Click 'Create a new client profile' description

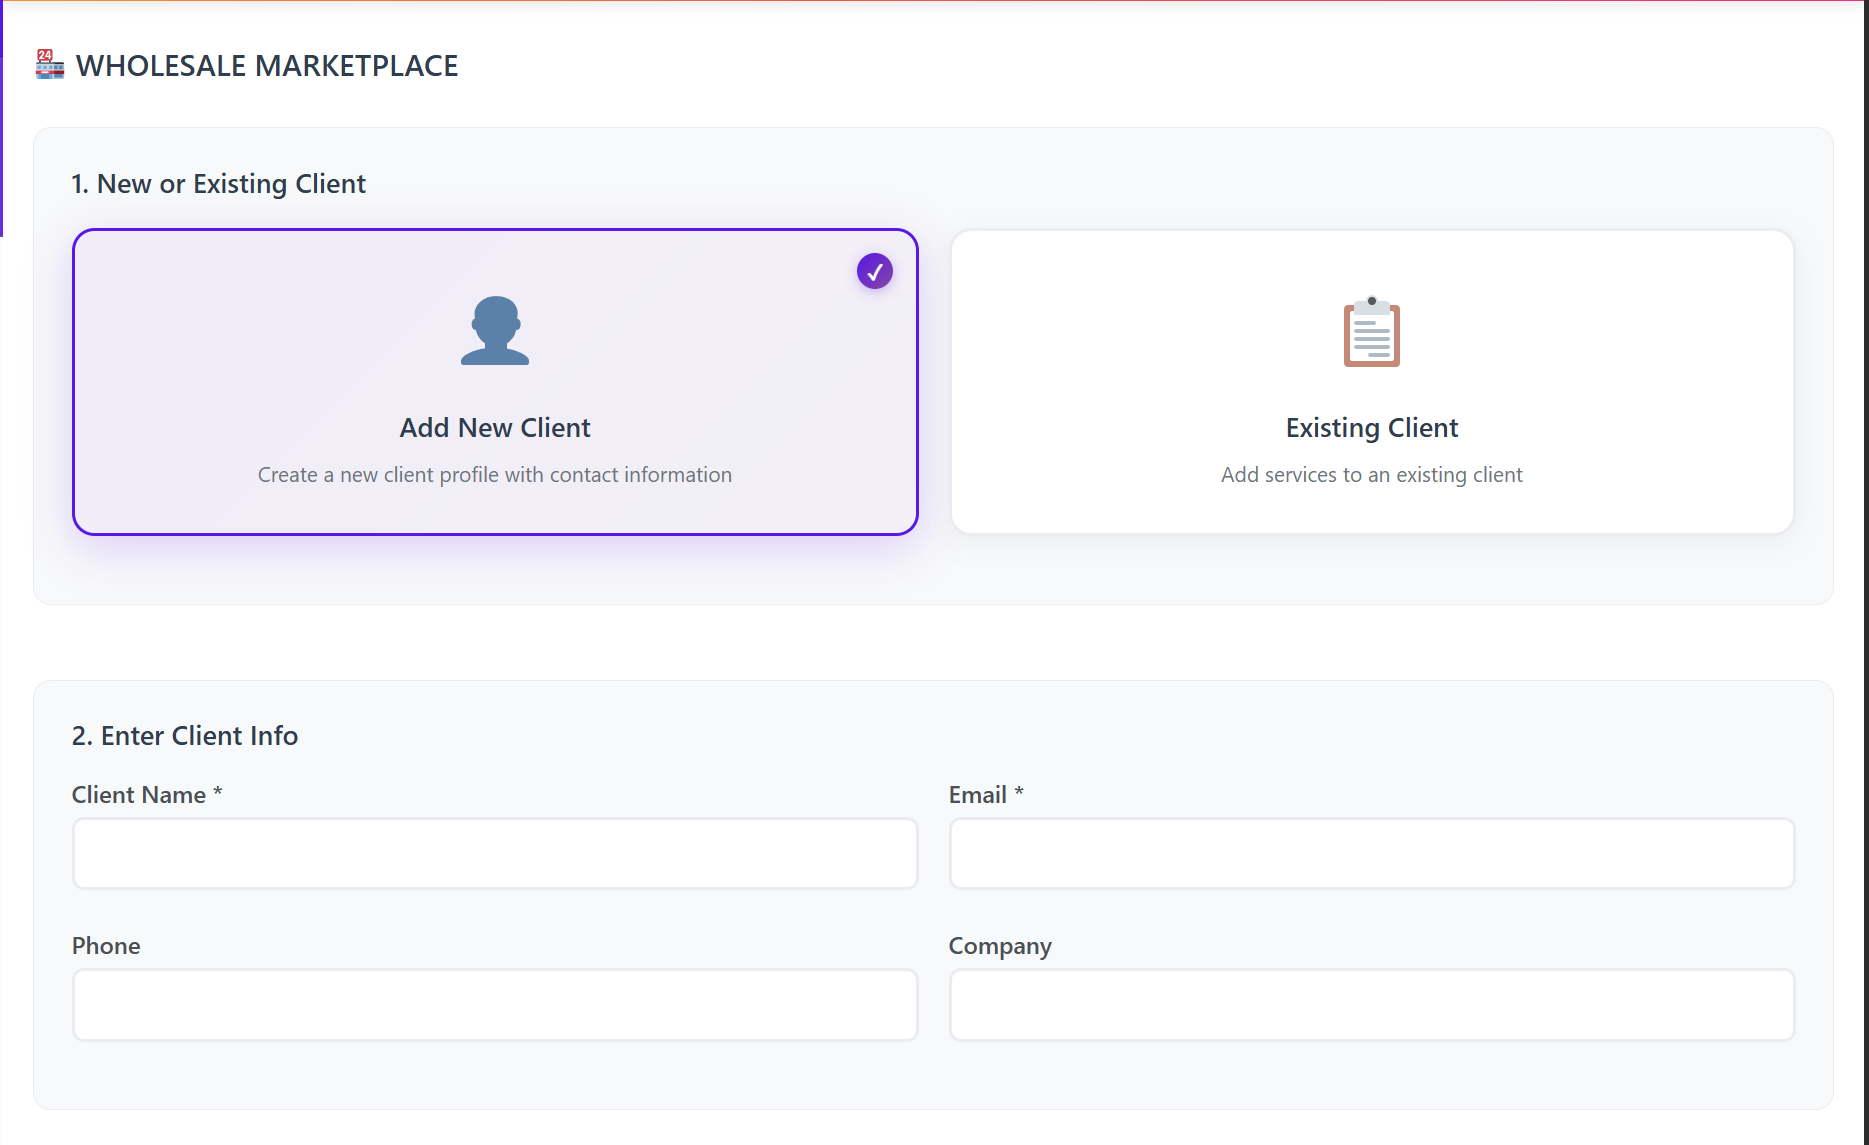(x=495, y=475)
